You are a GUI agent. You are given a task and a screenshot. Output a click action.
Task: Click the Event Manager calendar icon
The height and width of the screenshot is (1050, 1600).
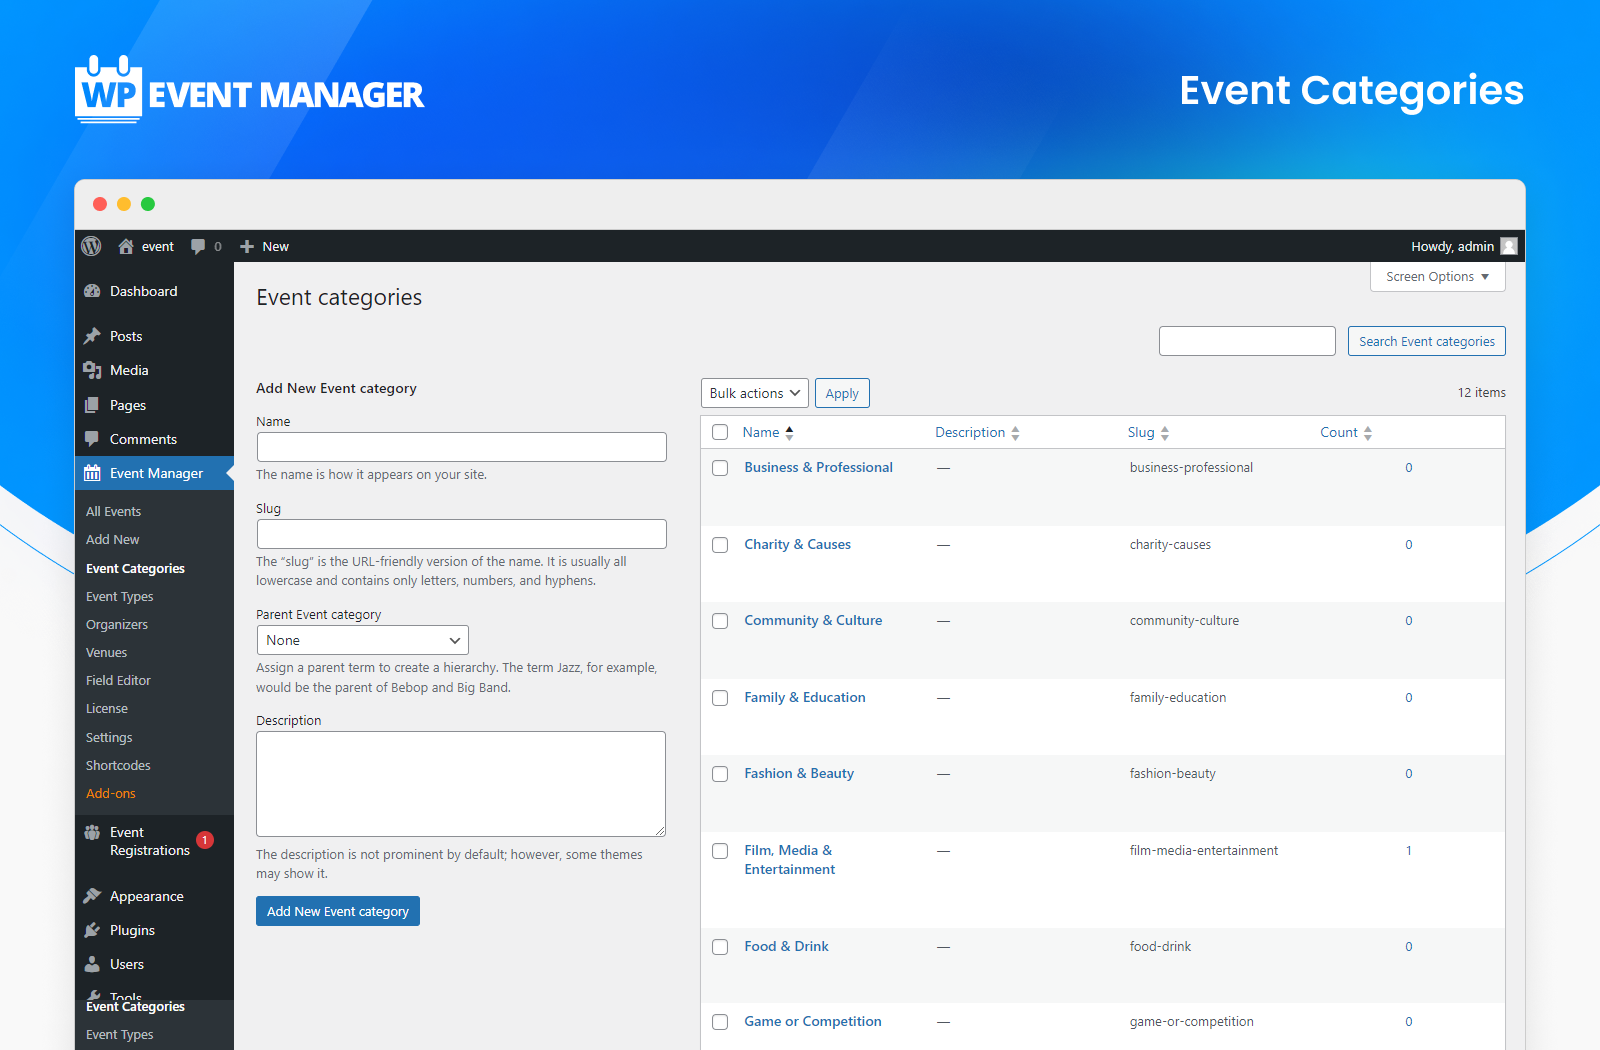pyautogui.click(x=92, y=473)
